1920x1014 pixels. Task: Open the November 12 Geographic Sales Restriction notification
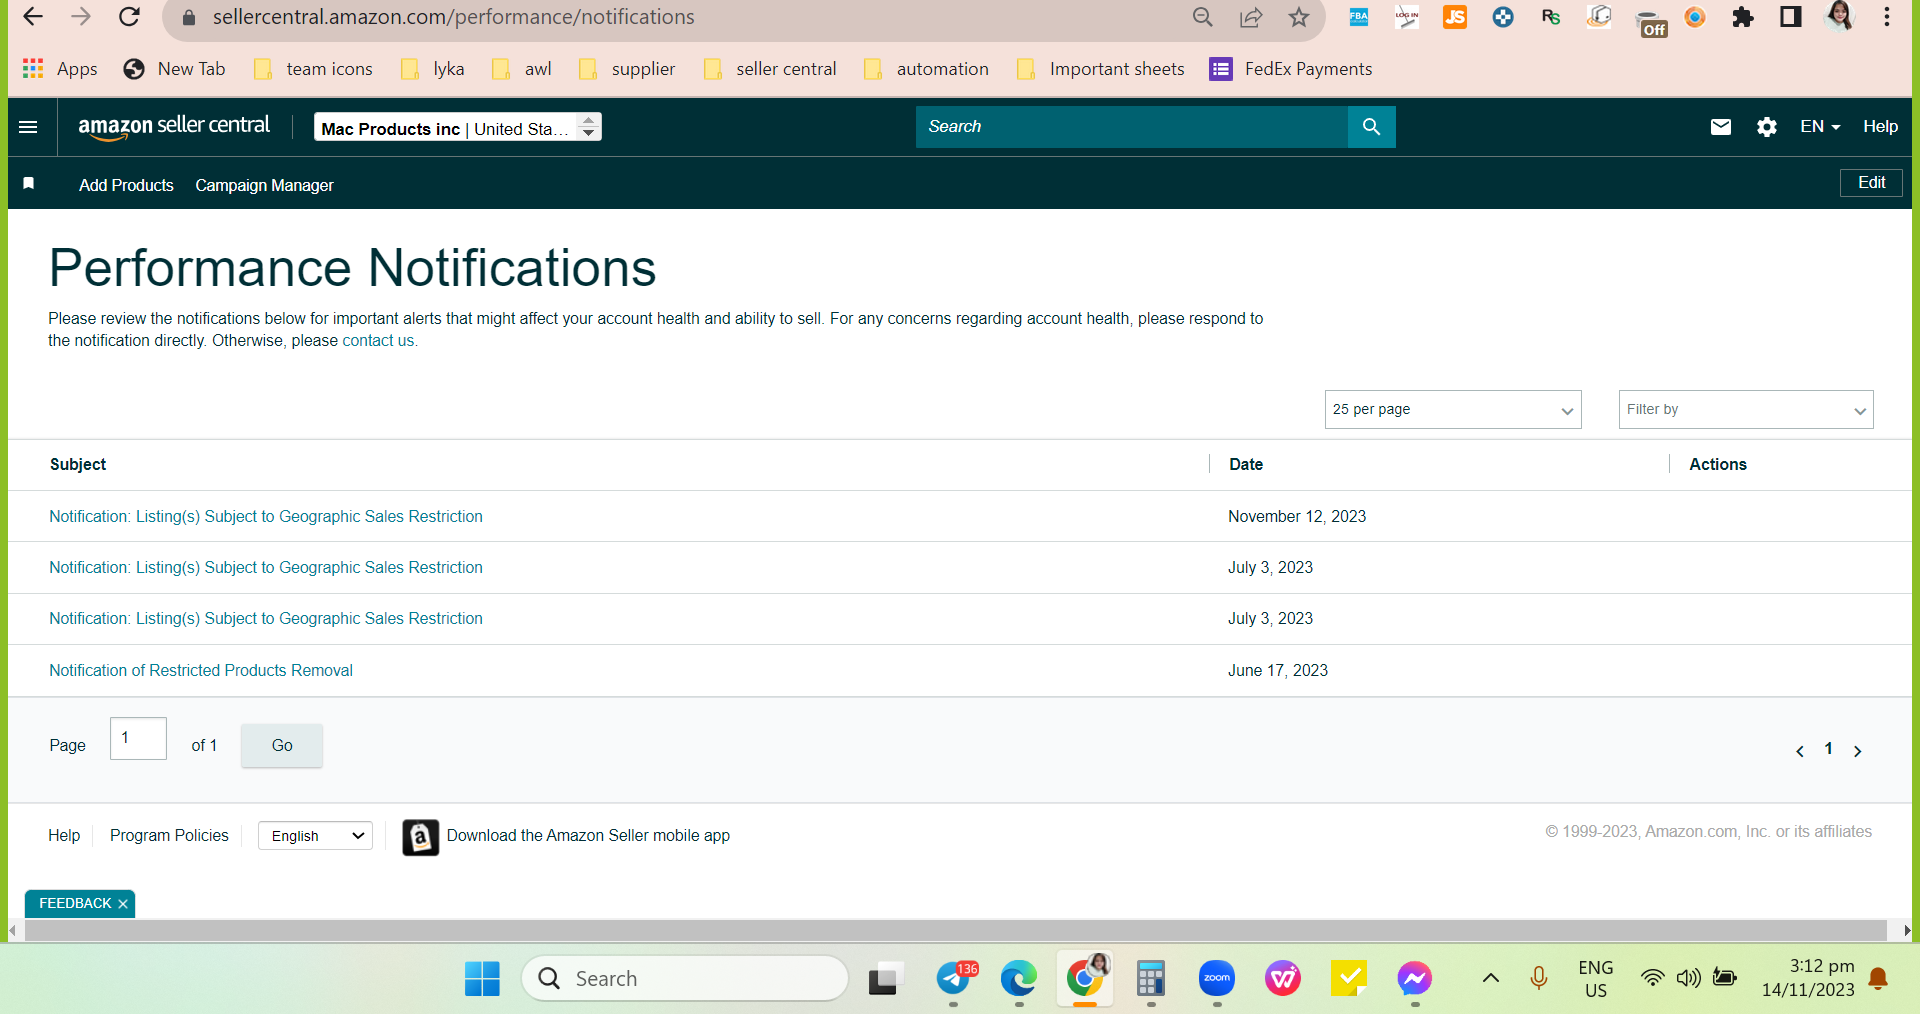pyautogui.click(x=266, y=517)
